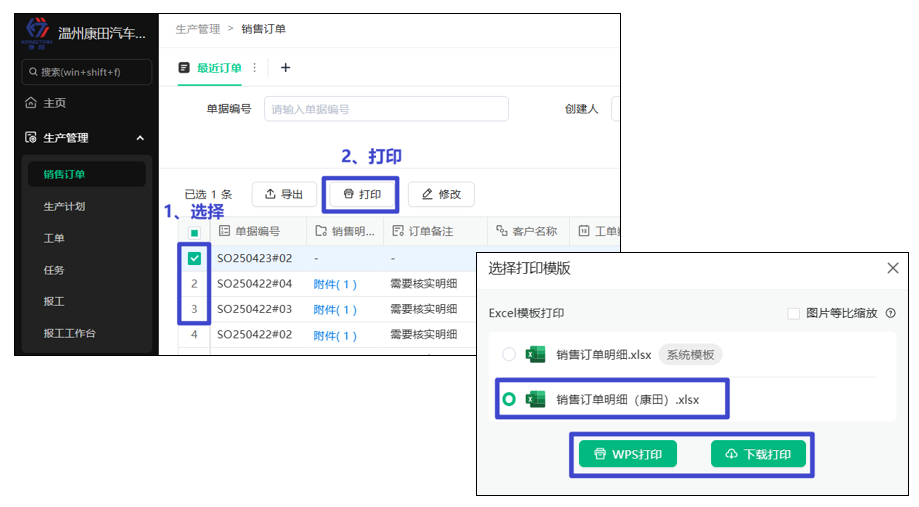Click the home icon beside 主页

click(x=31, y=103)
